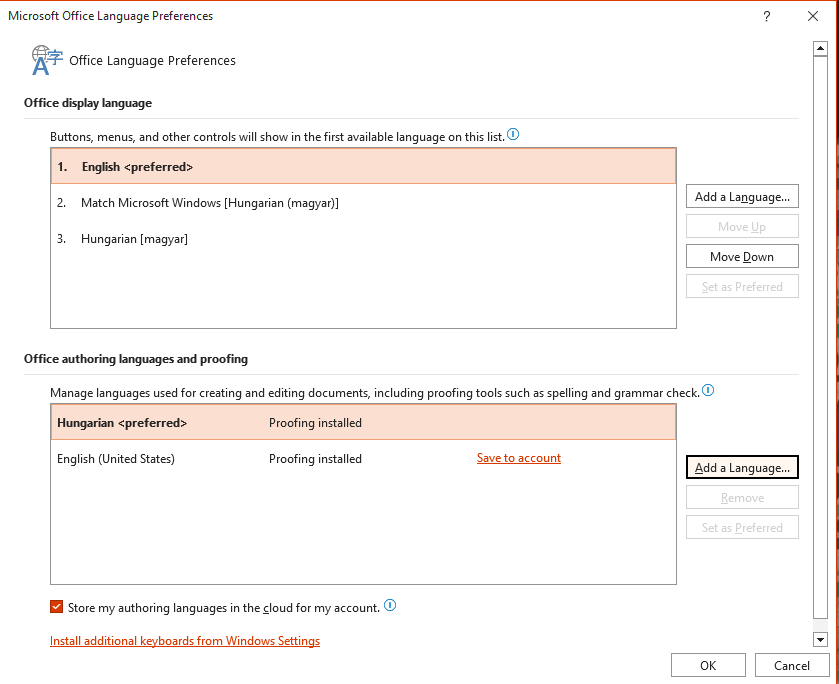Close the Language Preferences dialog
Screen dimensions: 839x684
(x=813, y=17)
